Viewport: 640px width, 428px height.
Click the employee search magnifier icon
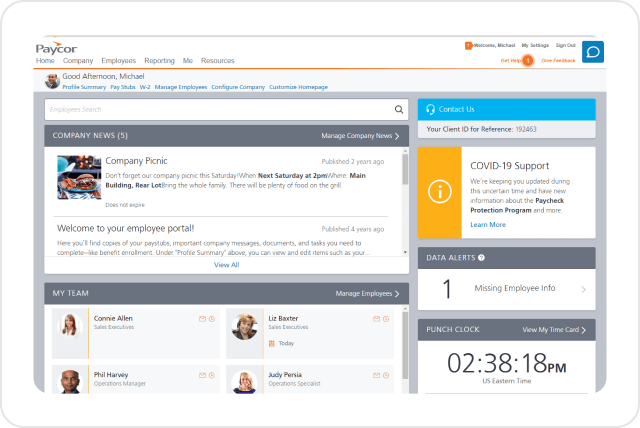(399, 109)
